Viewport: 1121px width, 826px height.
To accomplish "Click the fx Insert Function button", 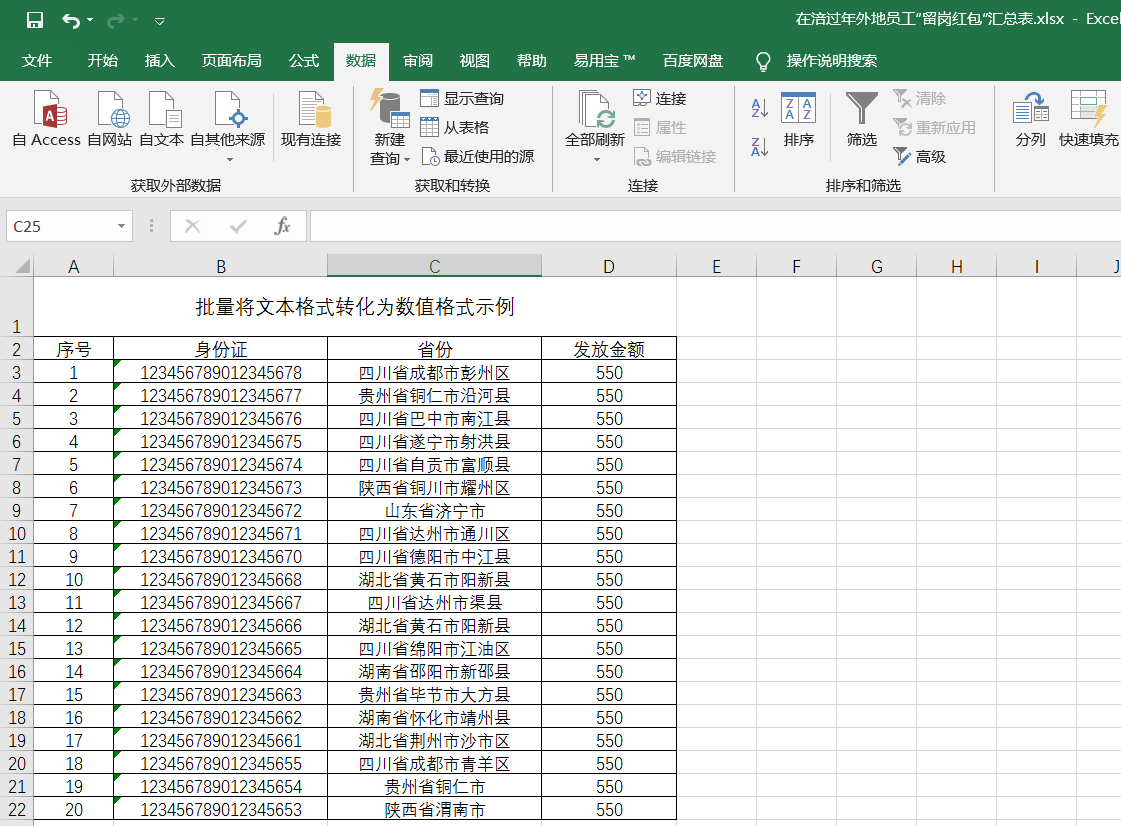I will (282, 227).
